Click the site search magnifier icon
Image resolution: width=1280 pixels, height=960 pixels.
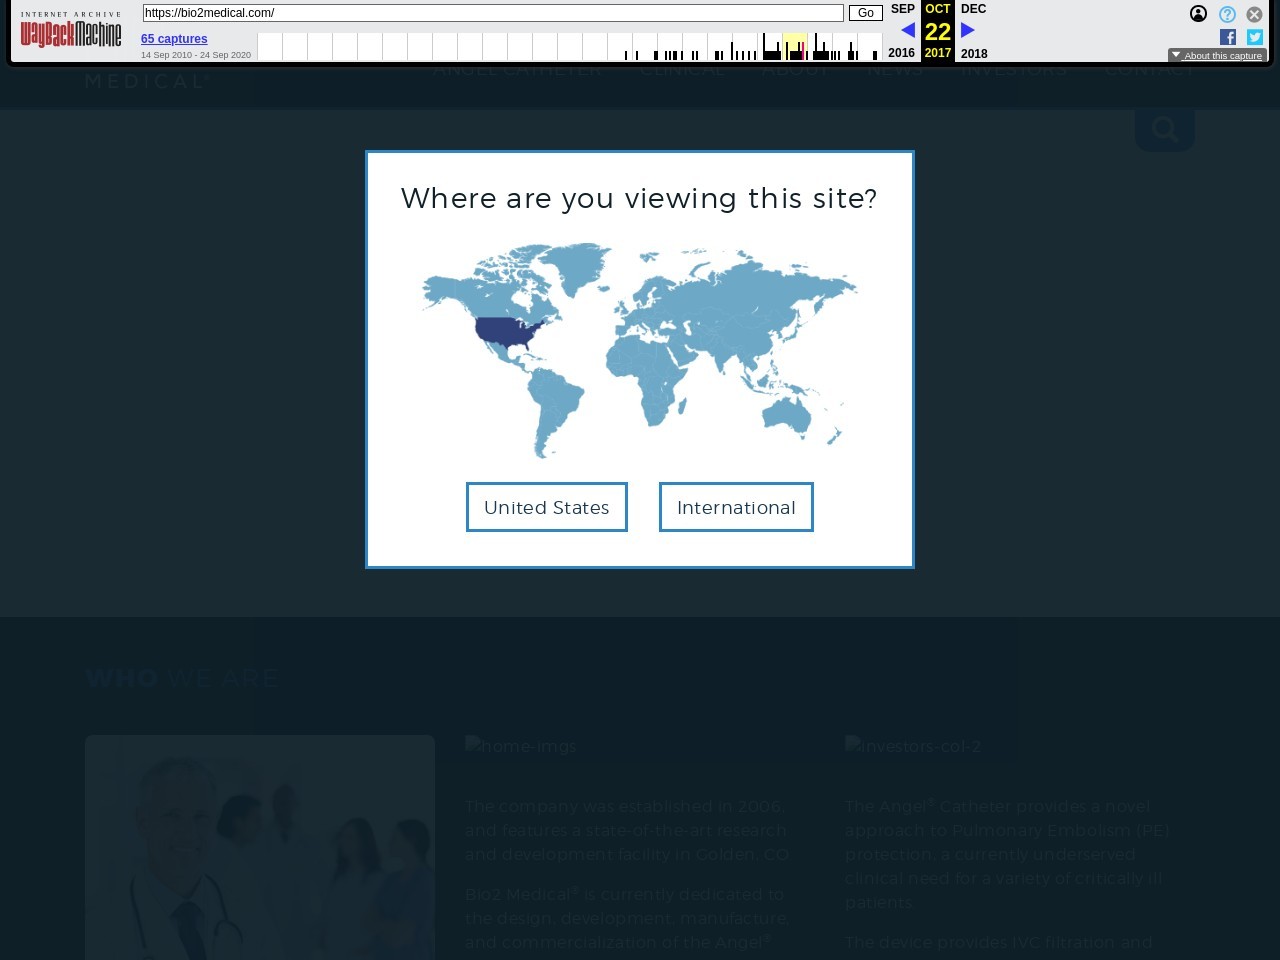point(1164,129)
